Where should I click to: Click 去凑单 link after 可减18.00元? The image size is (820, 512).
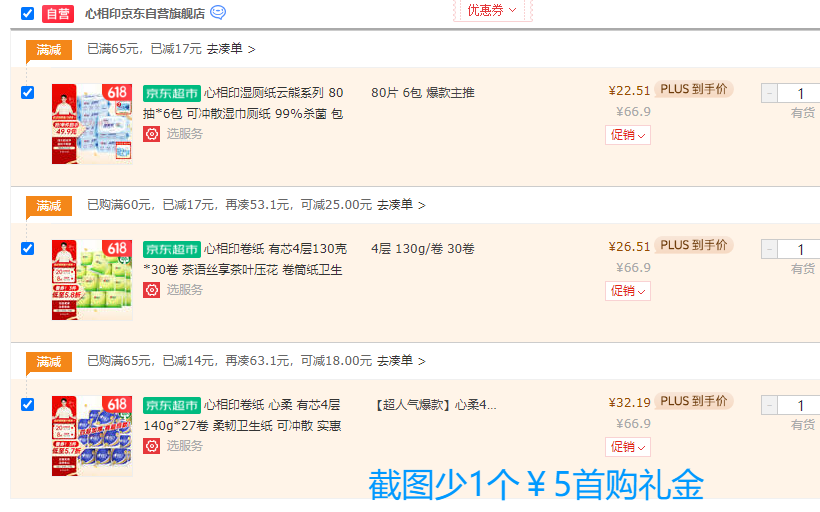click(401, 361)
